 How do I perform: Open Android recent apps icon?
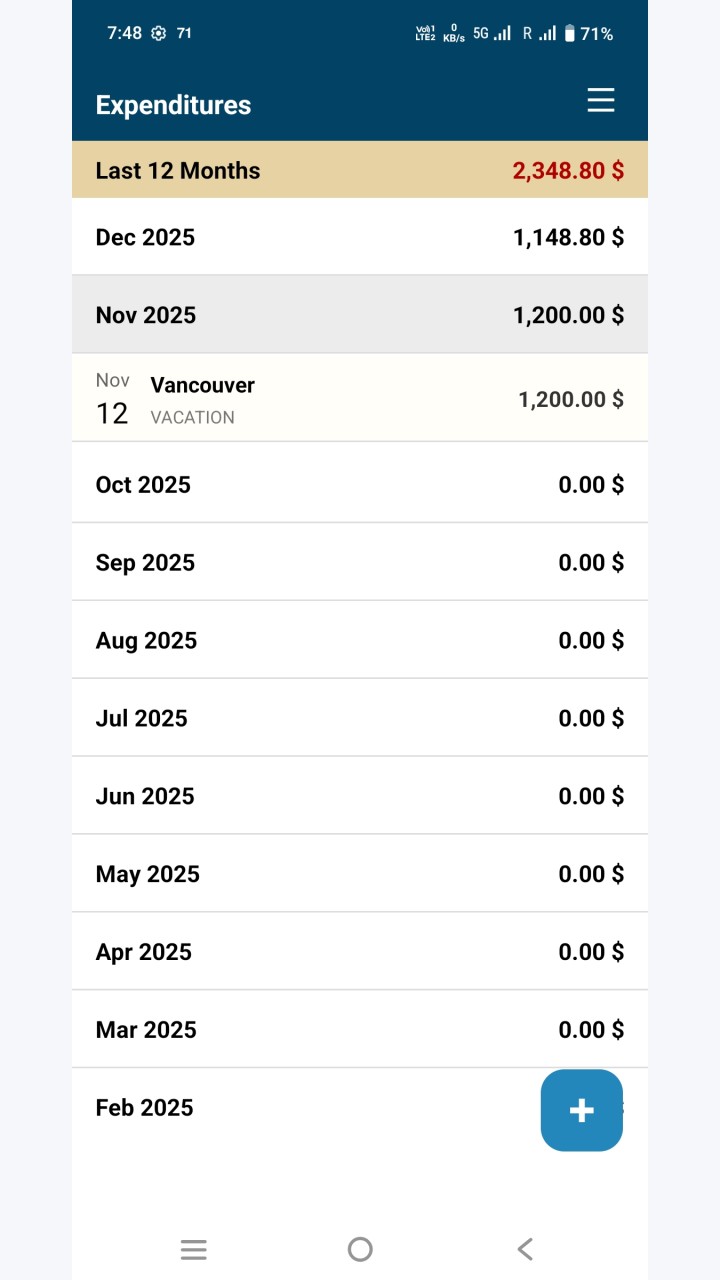coord(194,1248)
